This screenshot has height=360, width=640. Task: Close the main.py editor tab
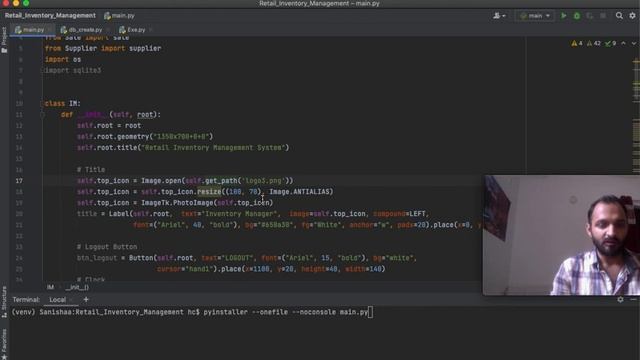[49, 30]
